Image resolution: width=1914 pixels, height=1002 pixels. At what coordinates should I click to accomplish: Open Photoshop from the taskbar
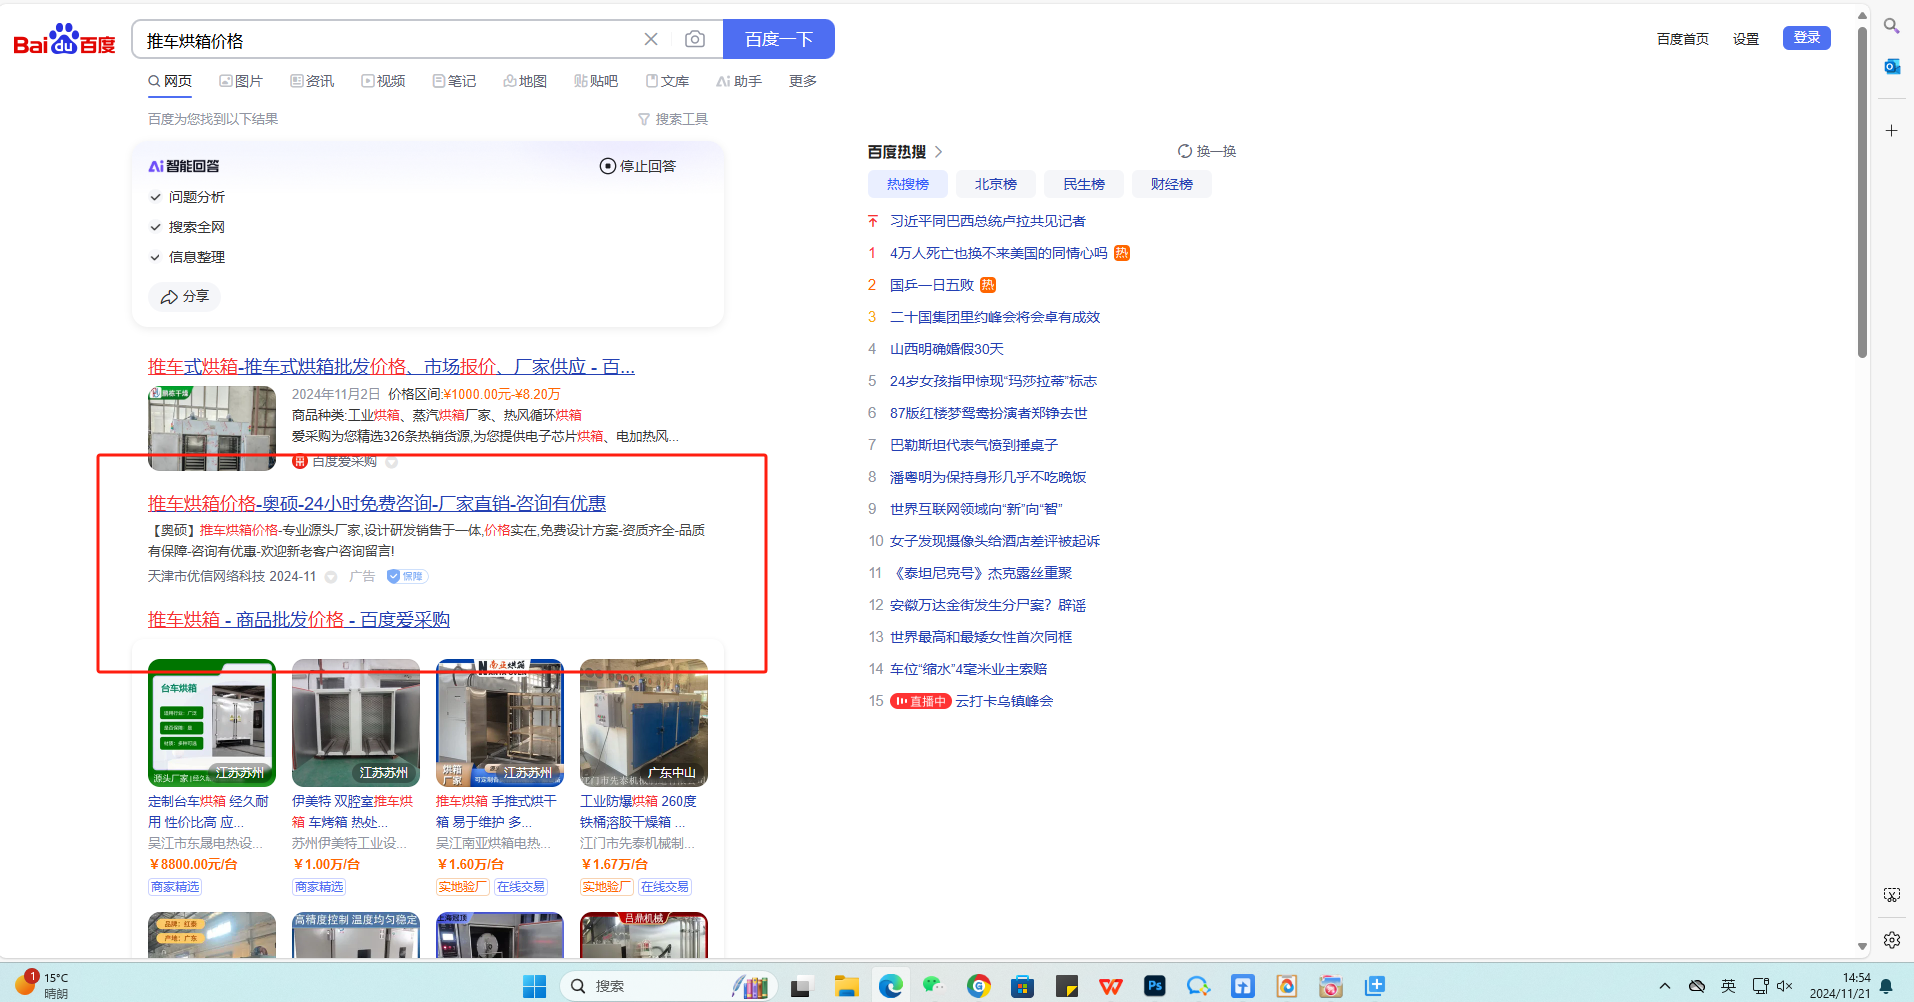(1154, 986)
